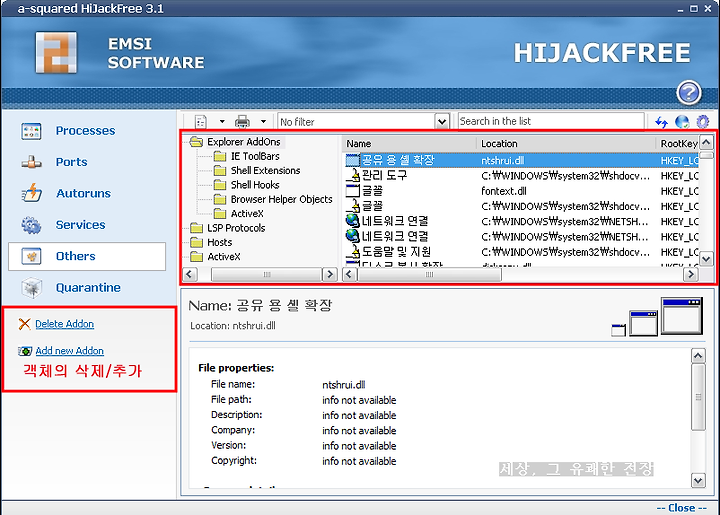
Task: Open the Autoruns section
Action: click(x=84, y=193)
